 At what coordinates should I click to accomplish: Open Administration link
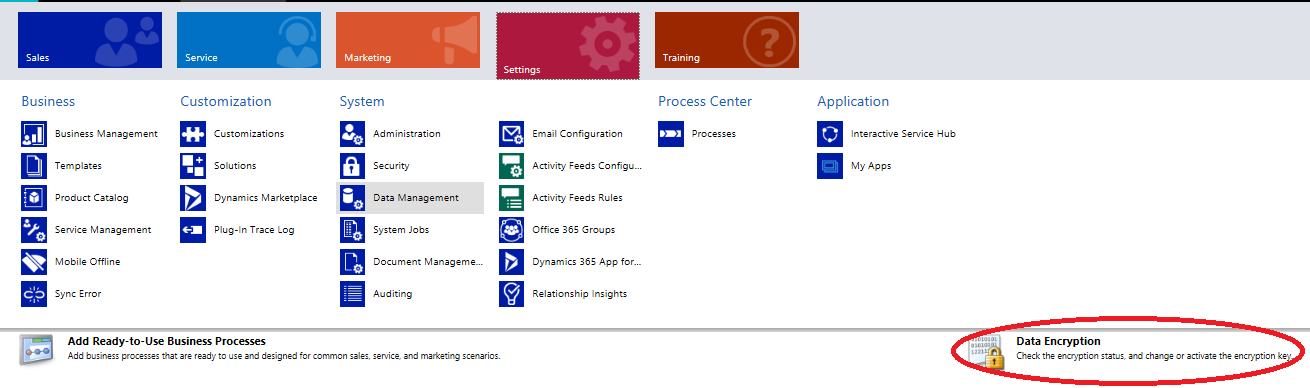click(x=407, y=134)
